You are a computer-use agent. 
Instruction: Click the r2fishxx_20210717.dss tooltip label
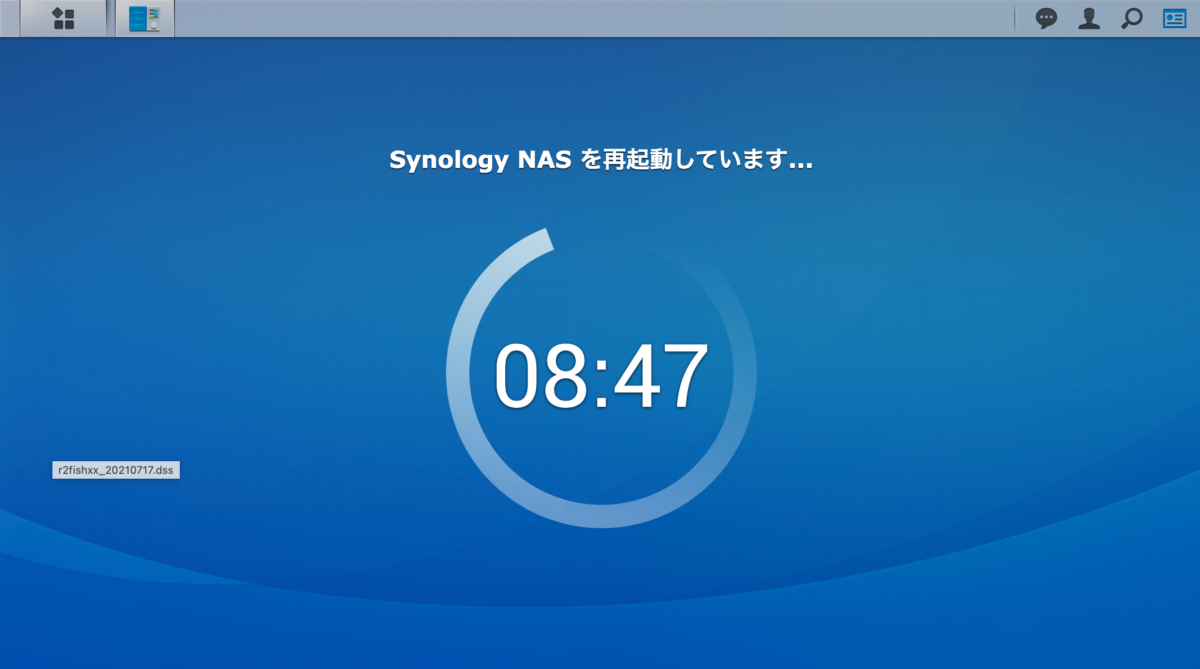click(116, 470)
